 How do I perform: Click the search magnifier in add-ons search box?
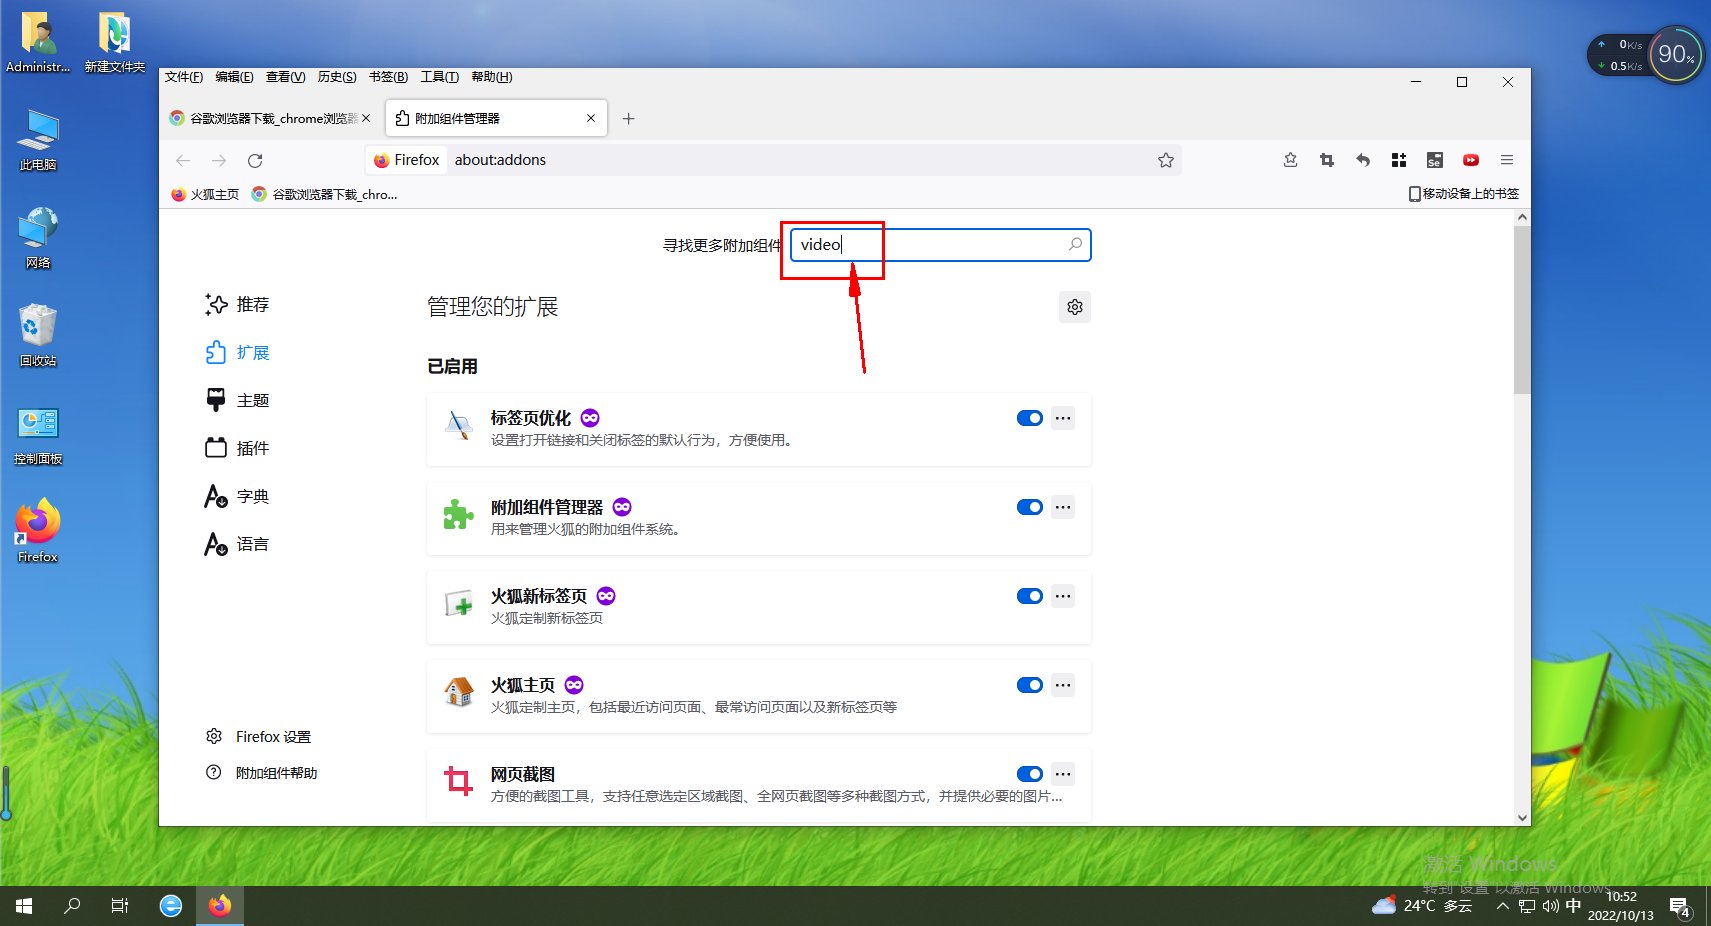pyautogui.click(x=1075, y=244)
